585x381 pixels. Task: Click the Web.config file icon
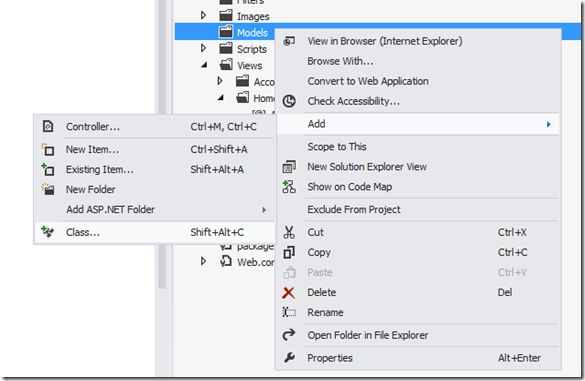pyautogui.click(x=226, y=261)
